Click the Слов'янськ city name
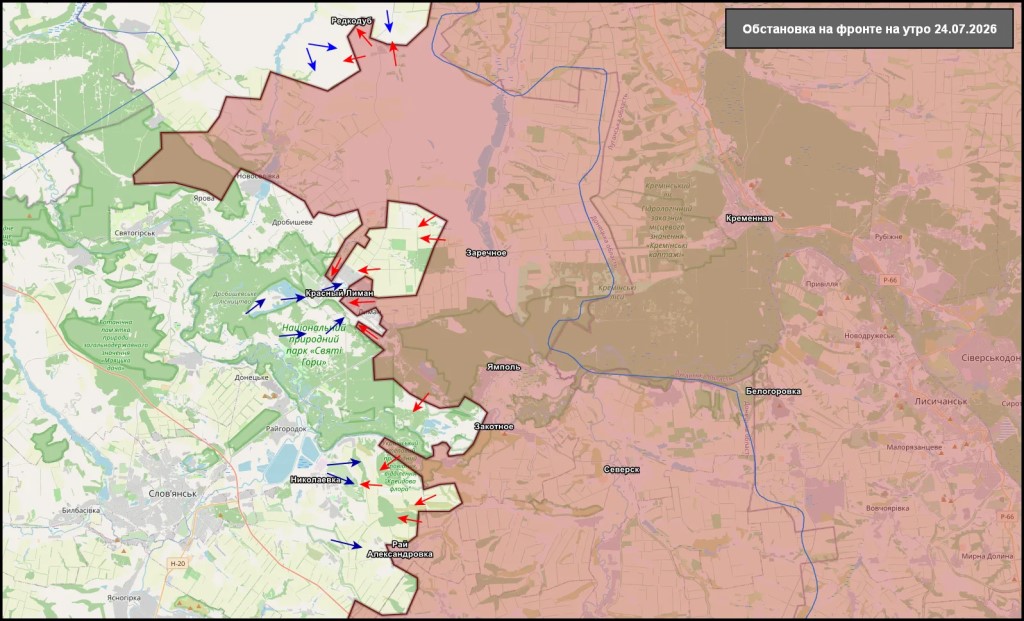The image size is (1024, 621). click(172, 494)
